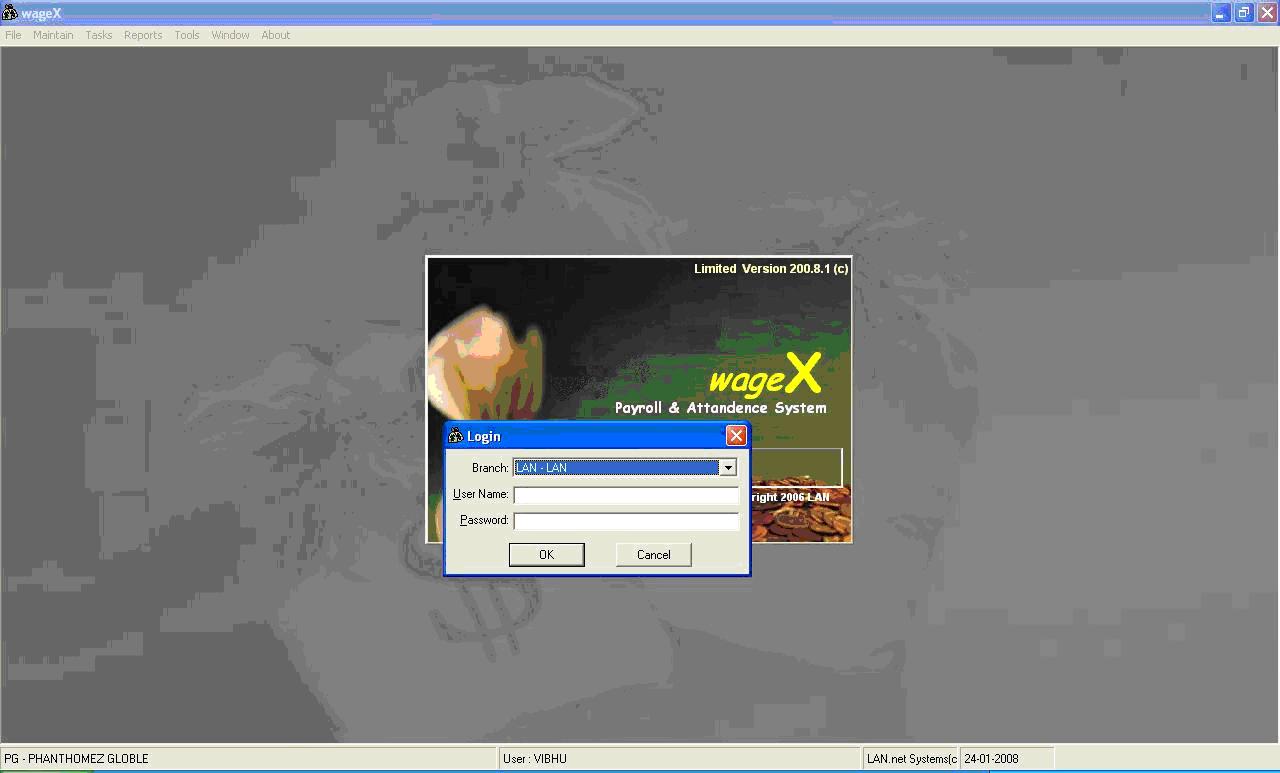The image size is (1280, 773).
Task: Close the Login dialog with the X
Action: [736, 436]
